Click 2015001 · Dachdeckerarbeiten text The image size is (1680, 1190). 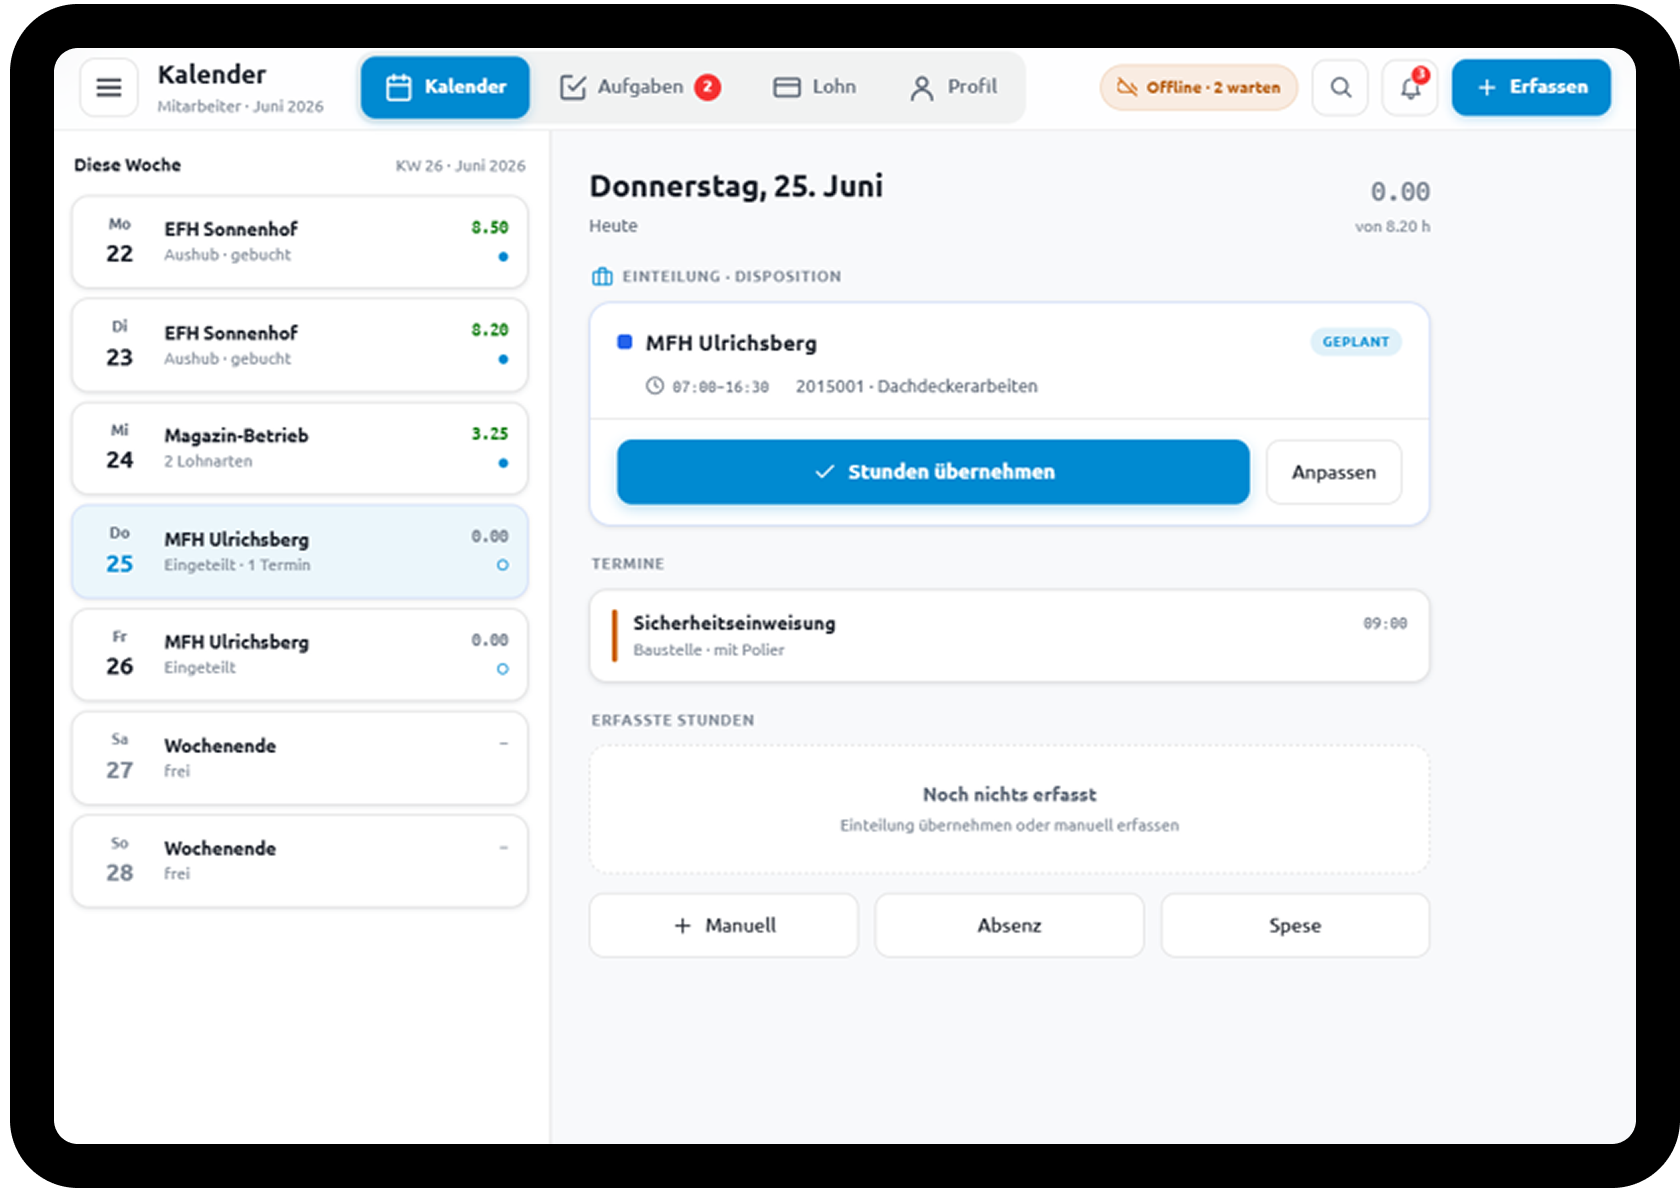916,386
